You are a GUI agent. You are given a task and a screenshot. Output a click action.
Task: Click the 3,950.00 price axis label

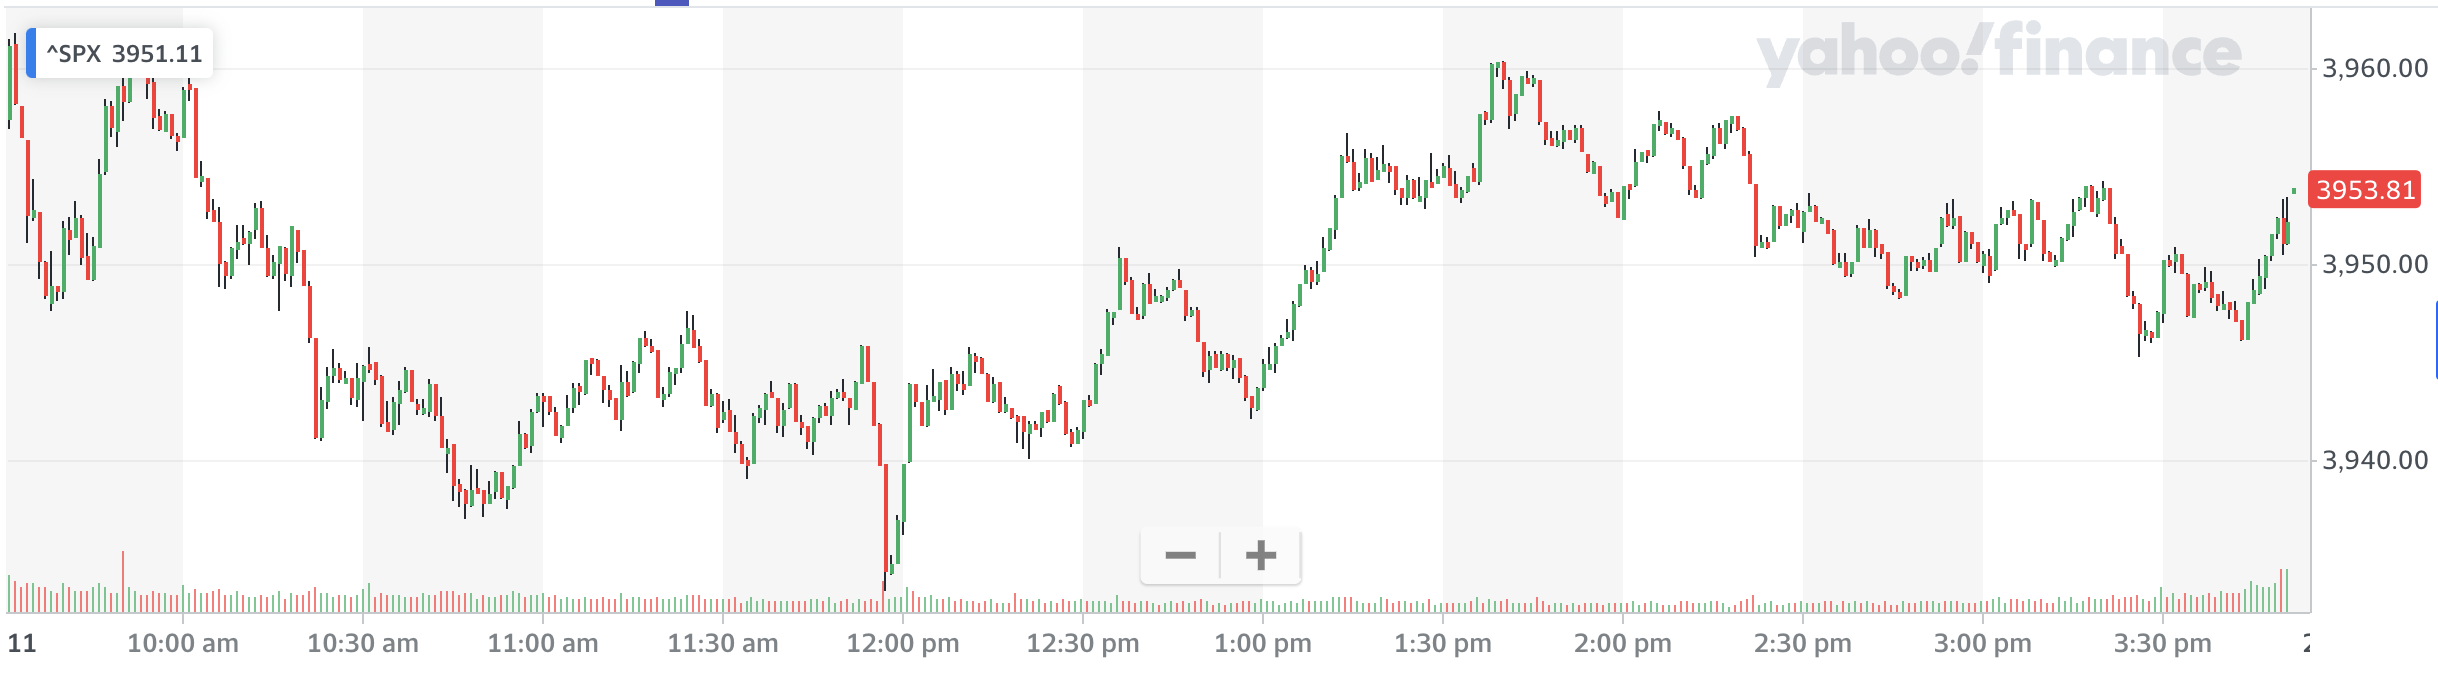2374,265
